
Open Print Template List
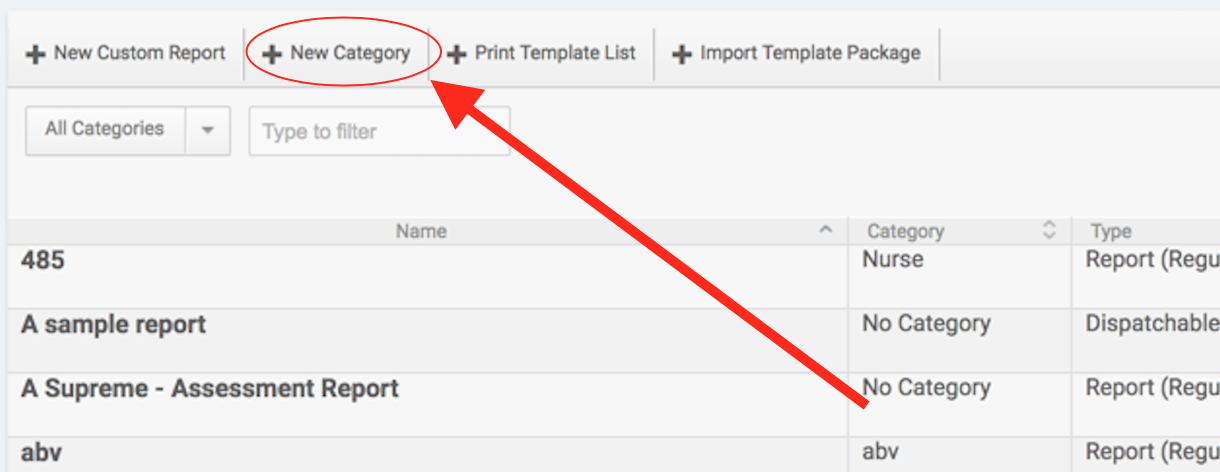click(541, 54)
